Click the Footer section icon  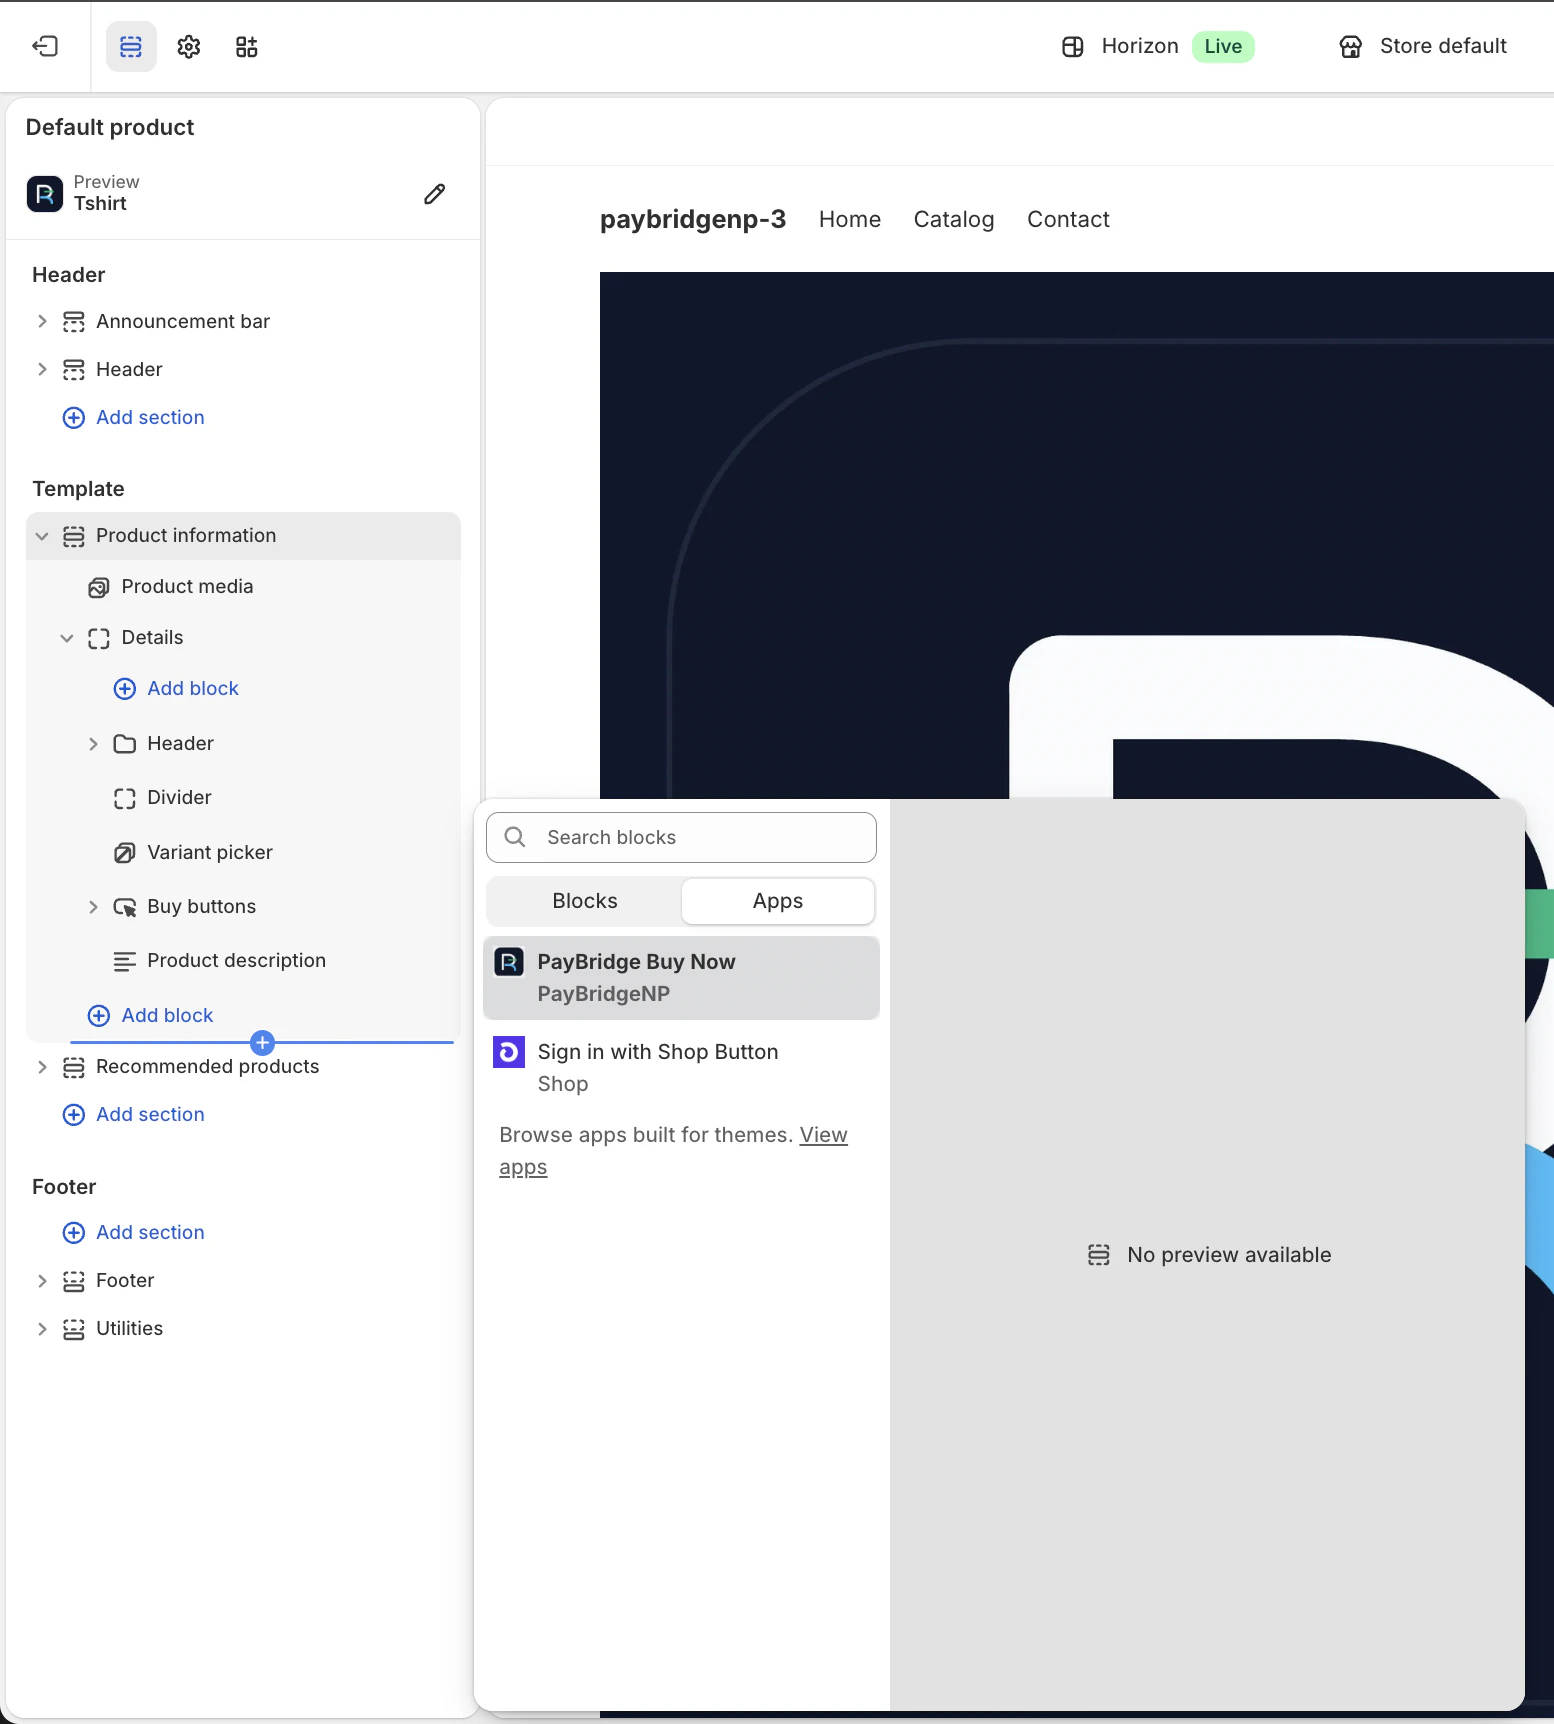click(74, 1281)
